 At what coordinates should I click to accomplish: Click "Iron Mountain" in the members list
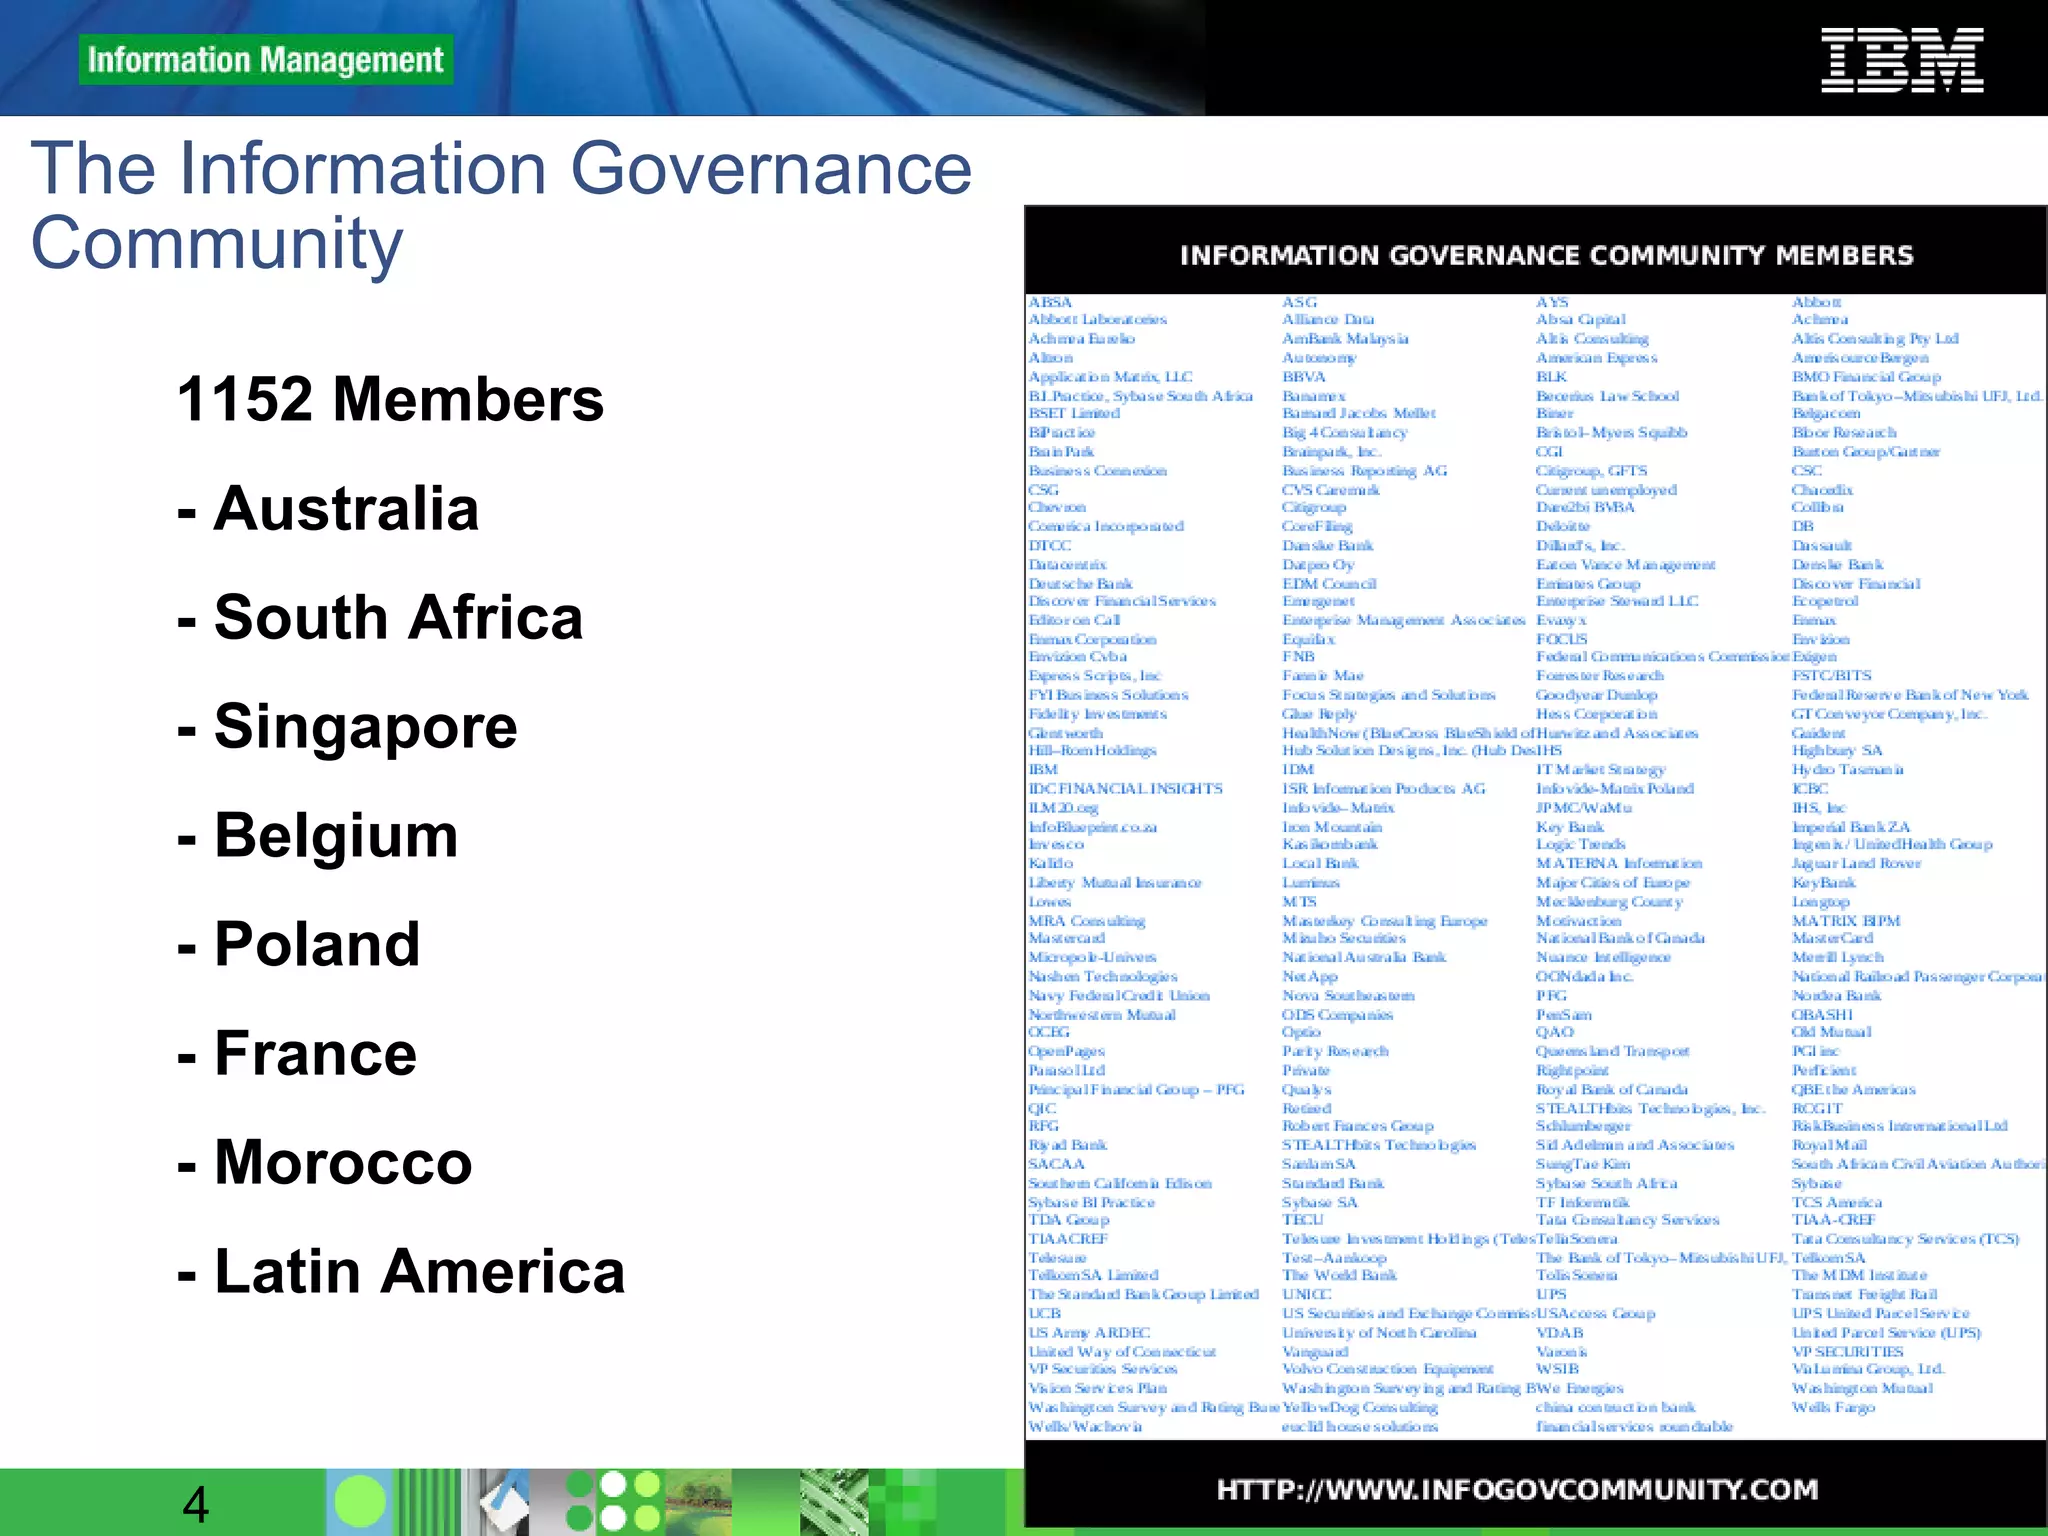click(1332, 827)
